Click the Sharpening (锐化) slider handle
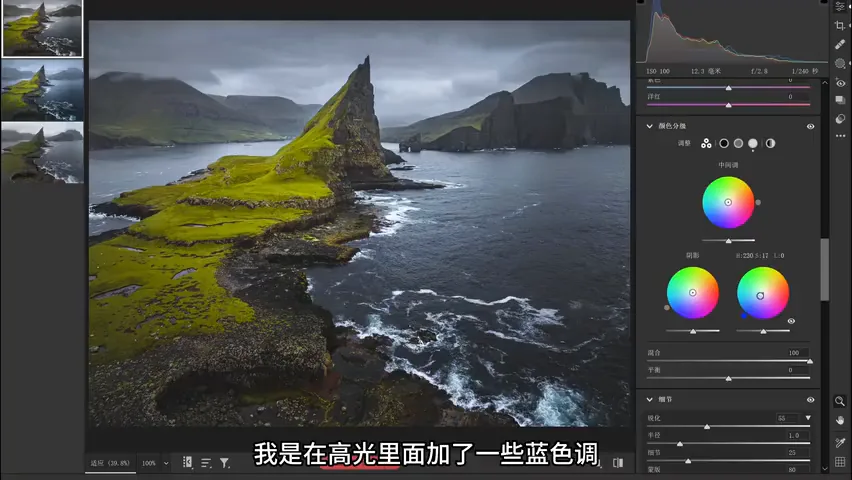Viewport: 852px width, 480px height. (x=707, y=427)
